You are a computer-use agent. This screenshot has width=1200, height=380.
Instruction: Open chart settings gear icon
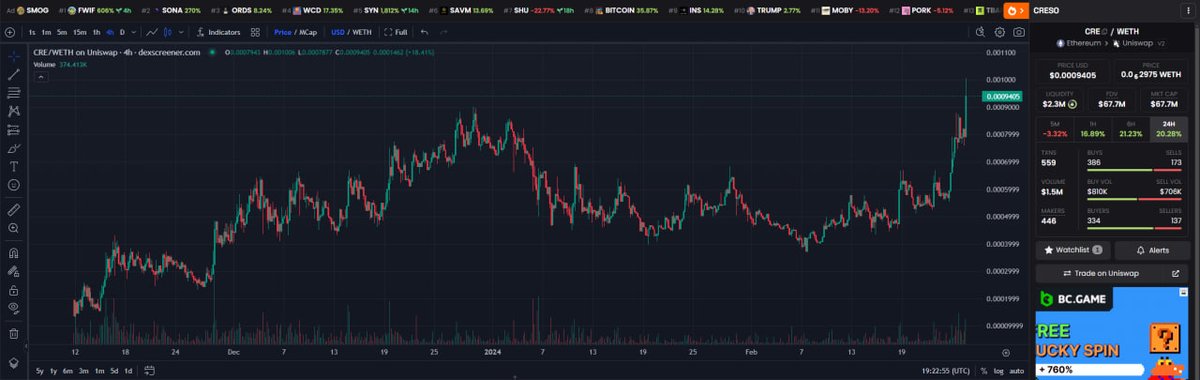tap(1001, 32)
